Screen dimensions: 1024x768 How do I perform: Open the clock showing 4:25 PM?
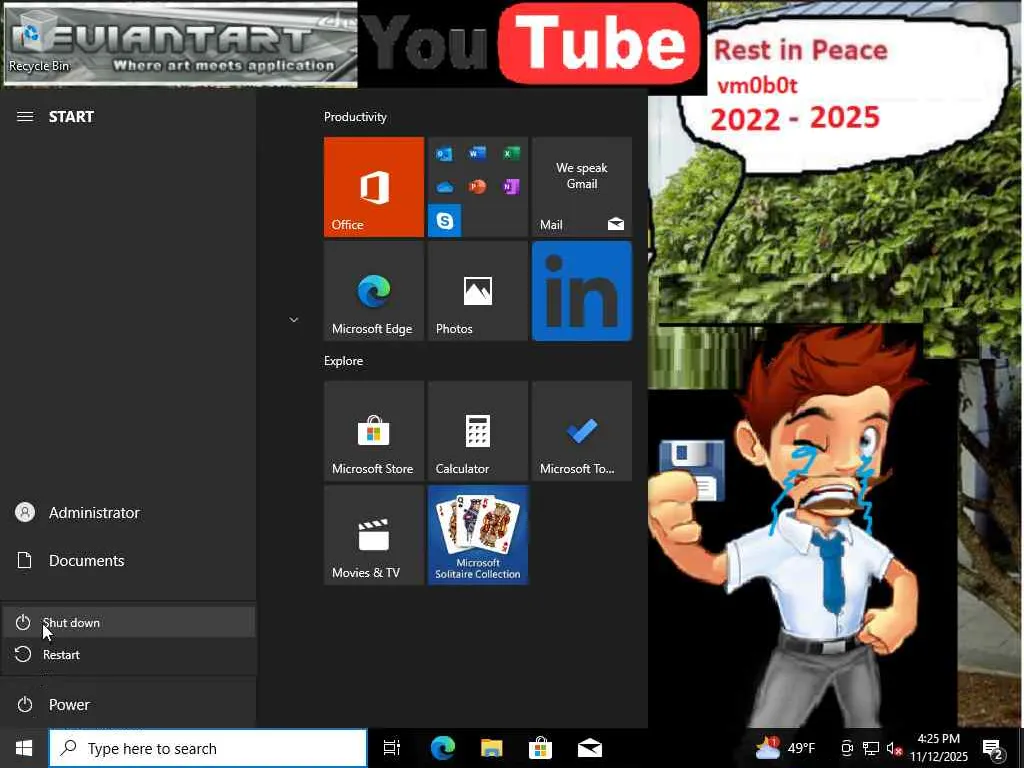(939, 748)
